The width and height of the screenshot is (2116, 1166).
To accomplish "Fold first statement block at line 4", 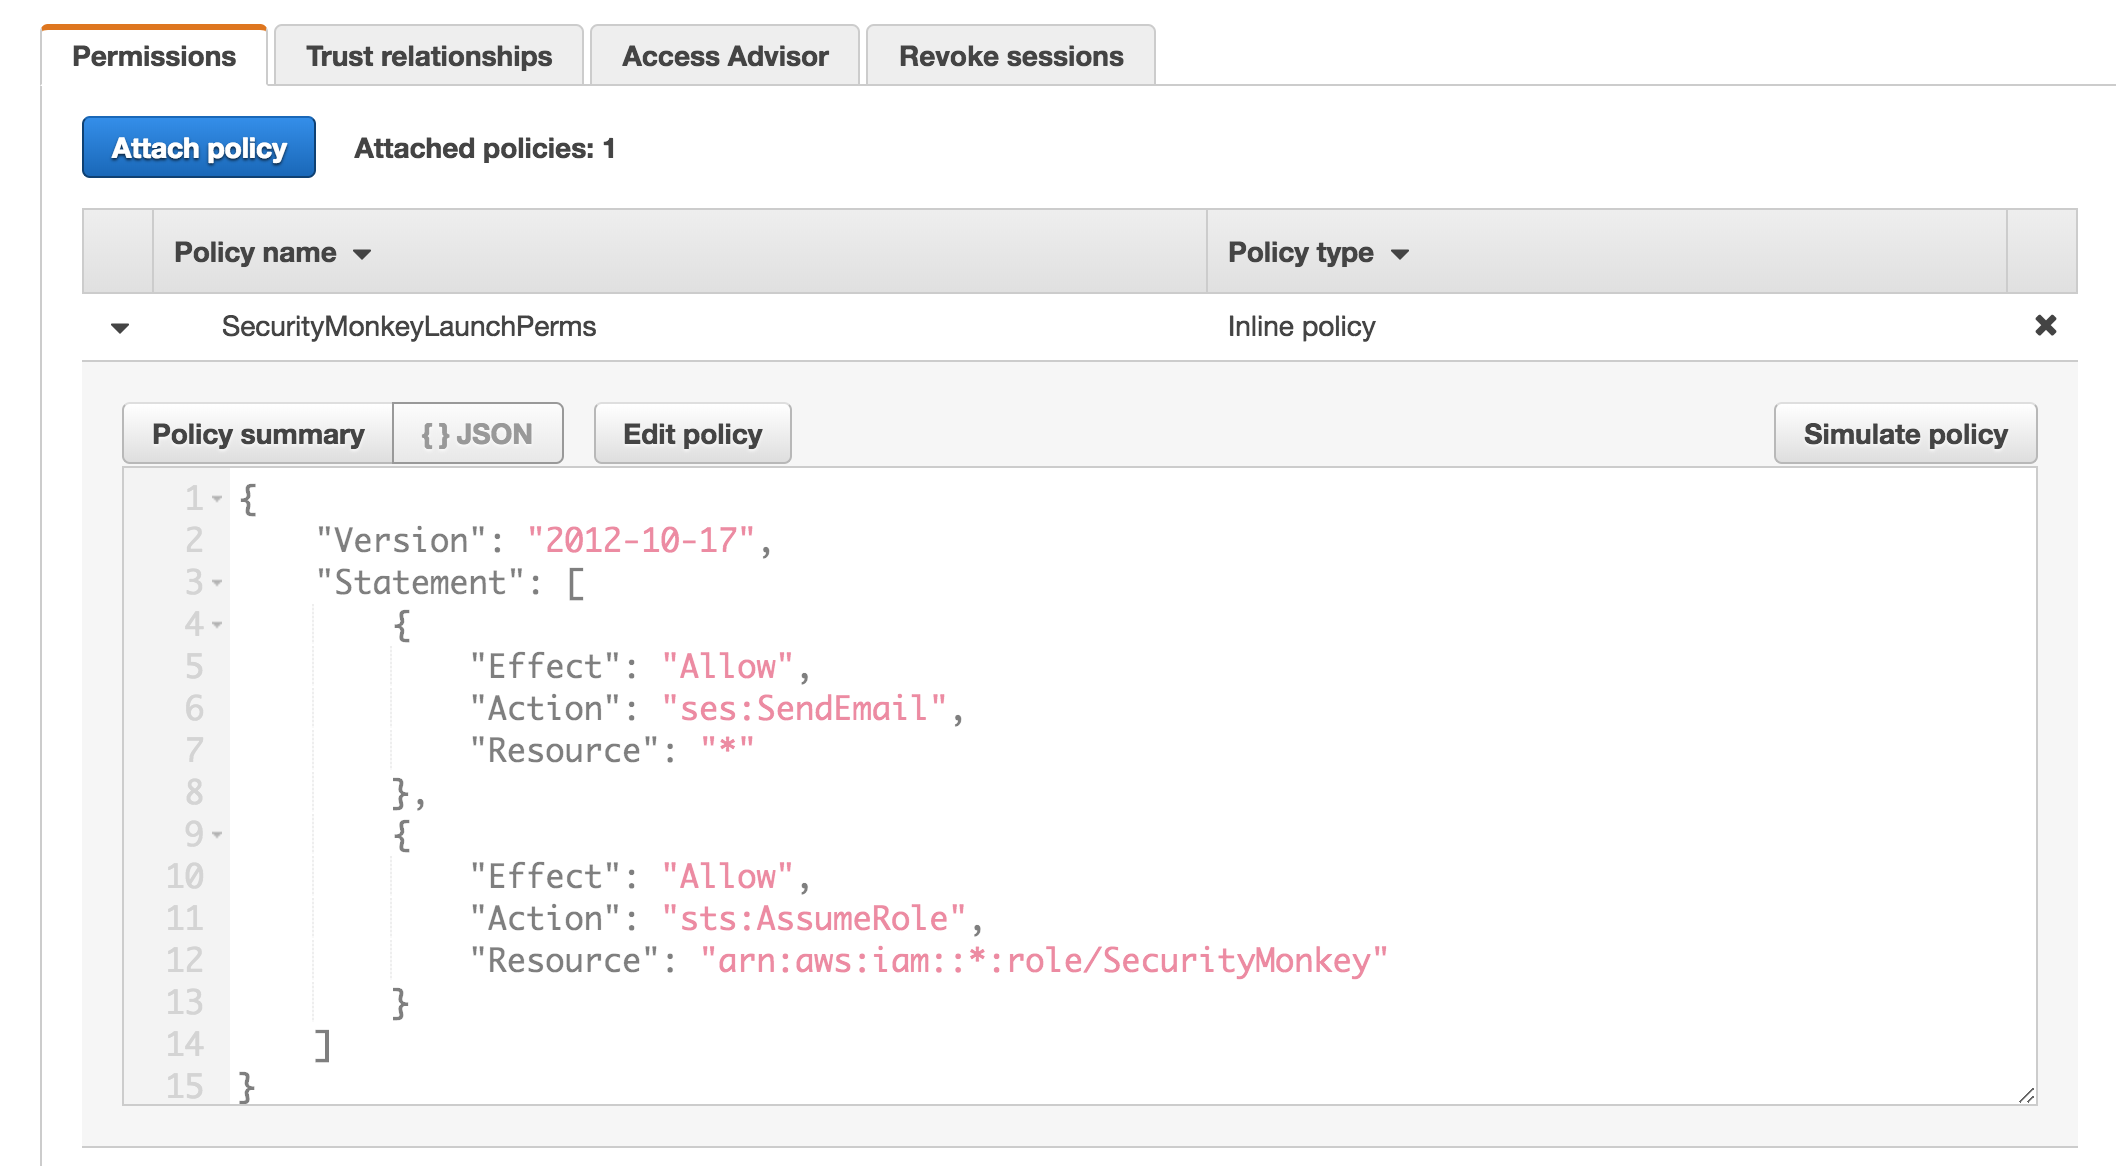I will point(217,624).
